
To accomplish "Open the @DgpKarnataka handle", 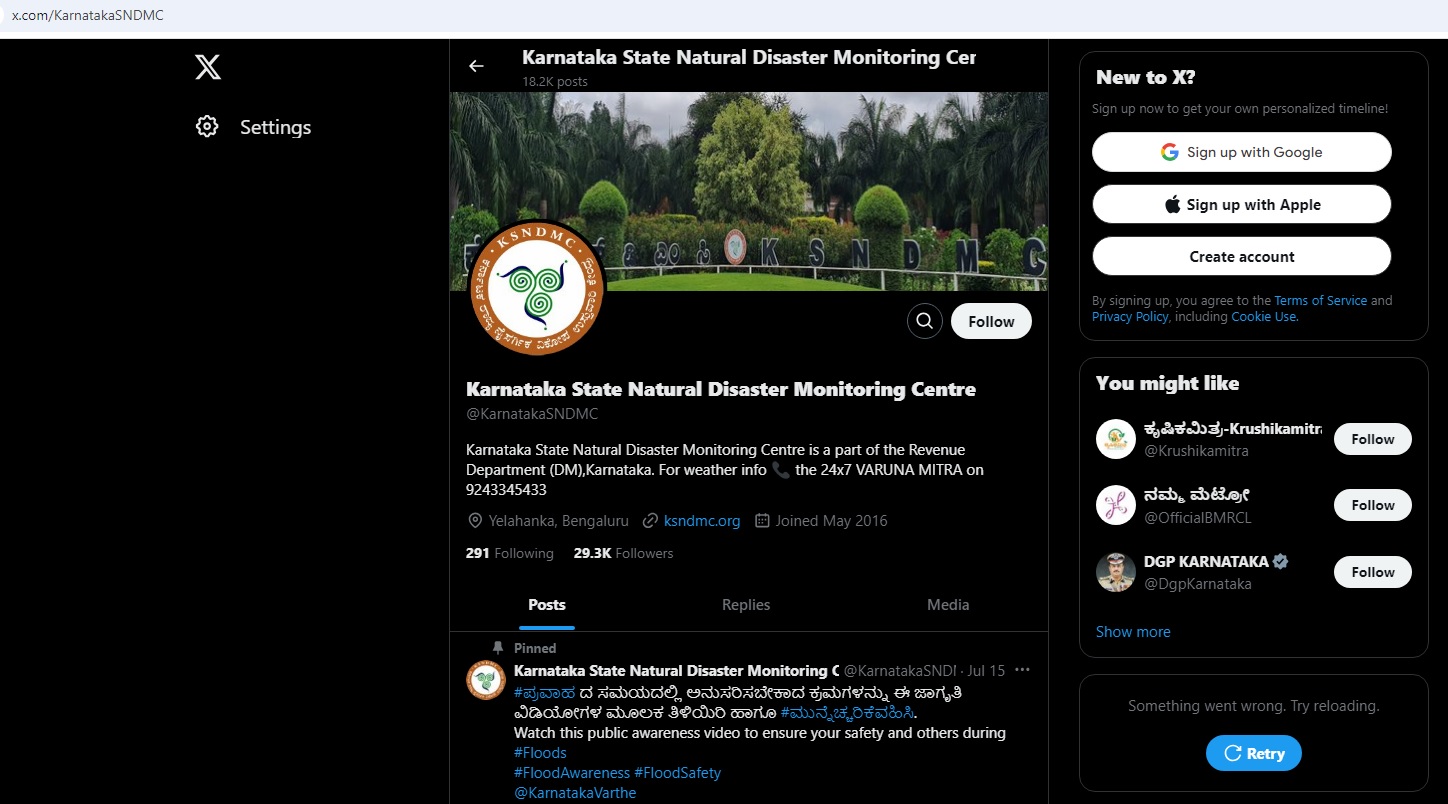I will point(1198,584).
